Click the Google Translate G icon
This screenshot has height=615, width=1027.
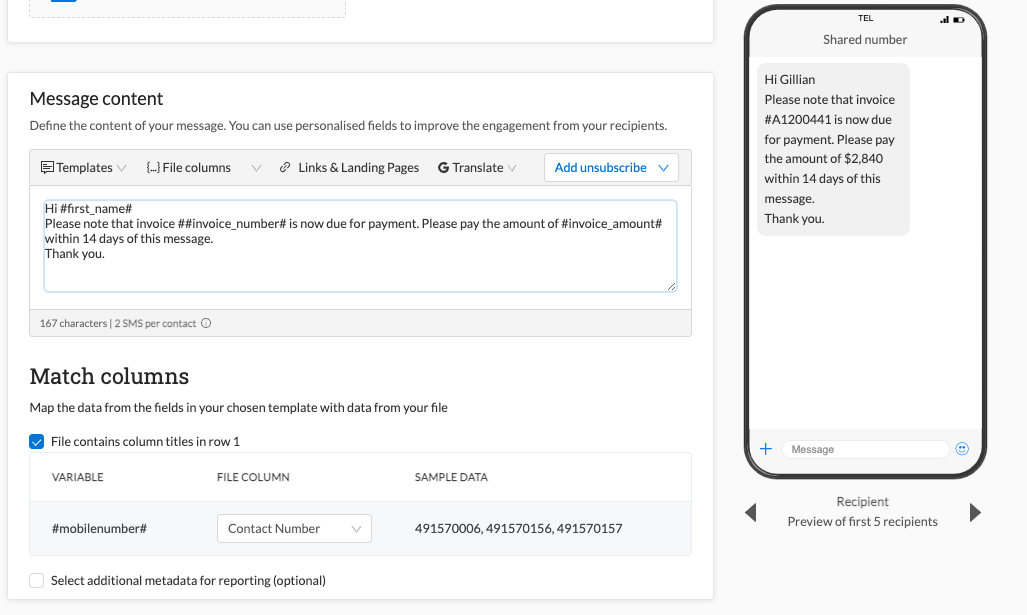point(443,168)
